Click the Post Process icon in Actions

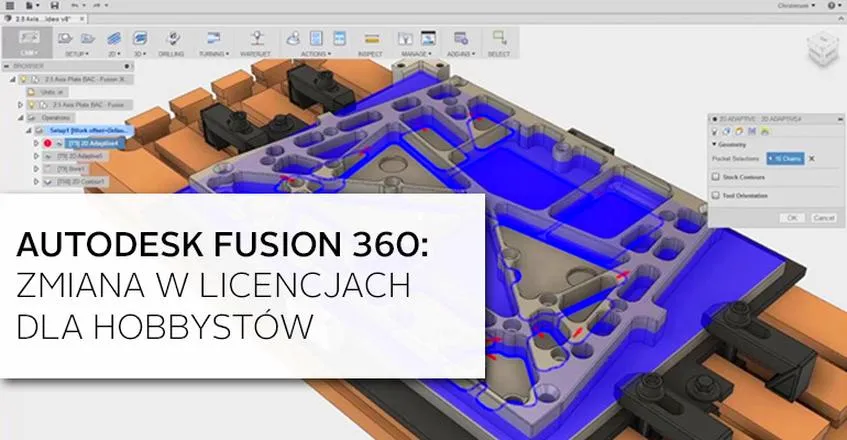click(317, 38)
